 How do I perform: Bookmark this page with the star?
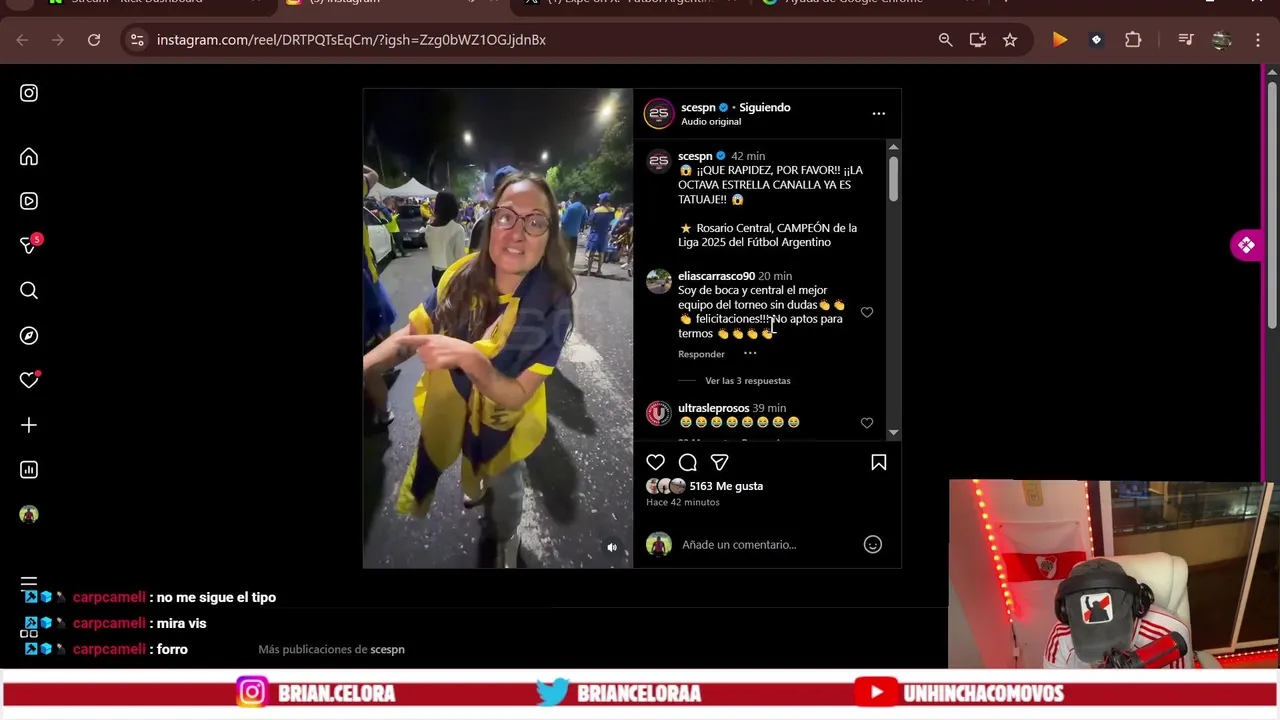[x=1010, y=40]
